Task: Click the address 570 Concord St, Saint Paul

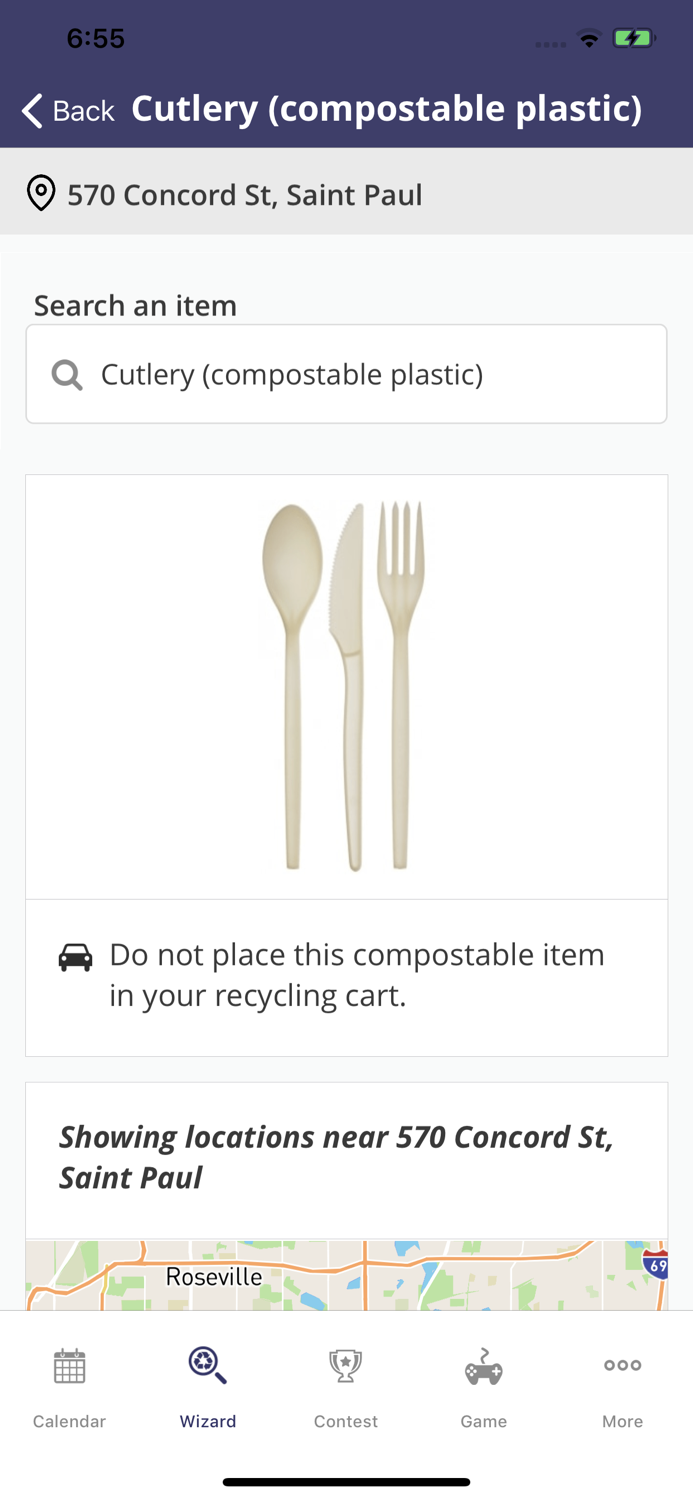Action: point(244,194)
